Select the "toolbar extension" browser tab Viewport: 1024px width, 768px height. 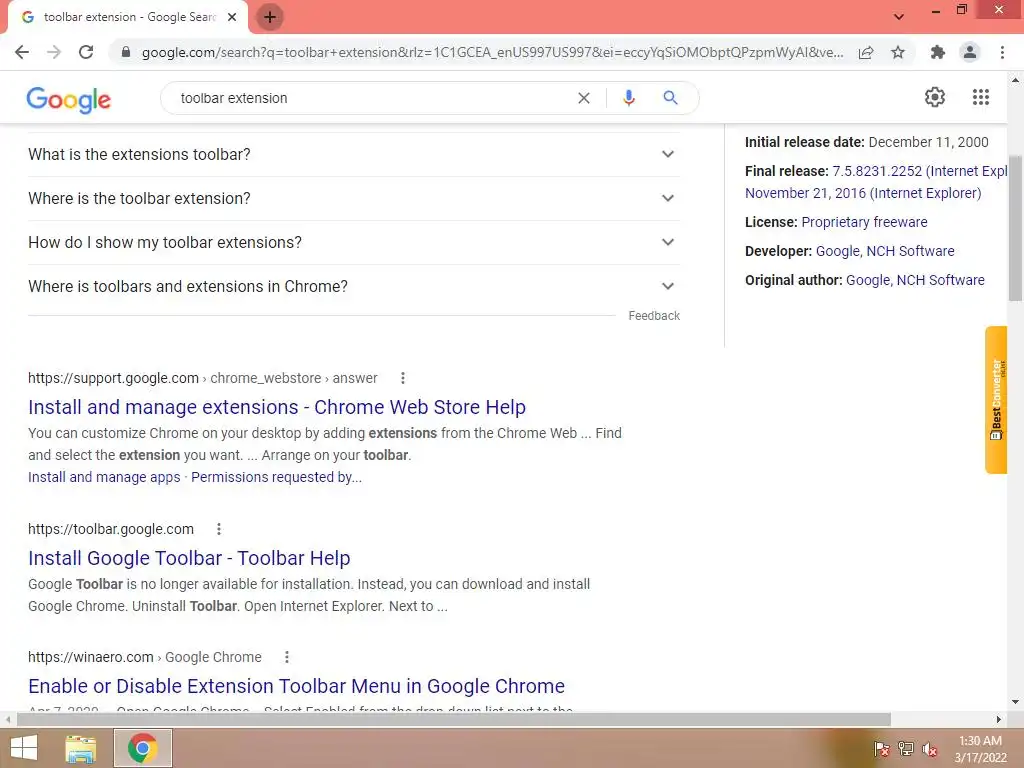(x=129, y=18)
